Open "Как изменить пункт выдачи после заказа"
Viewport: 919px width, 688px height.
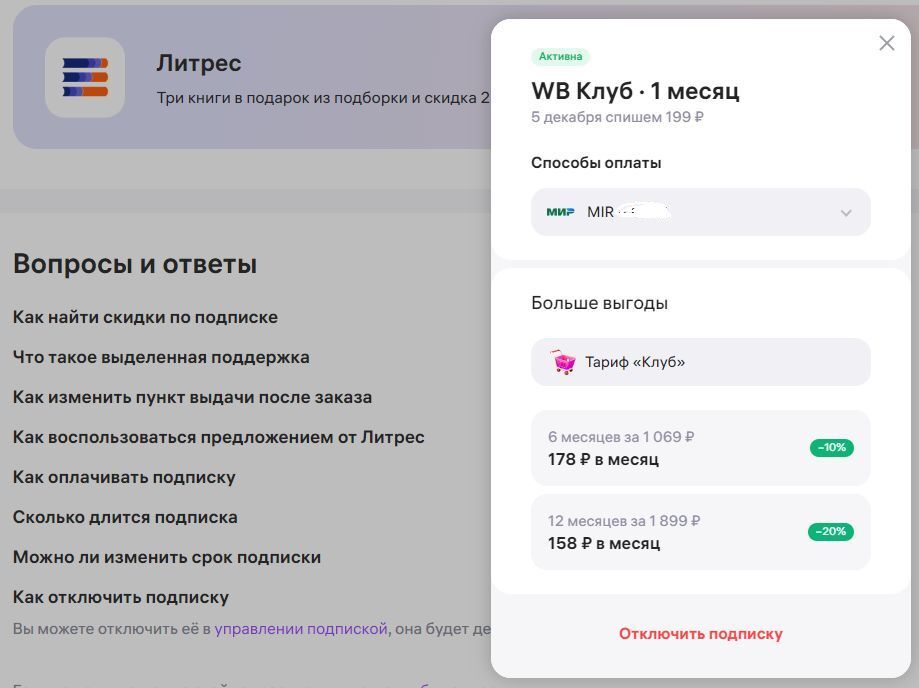pos(192,397)
